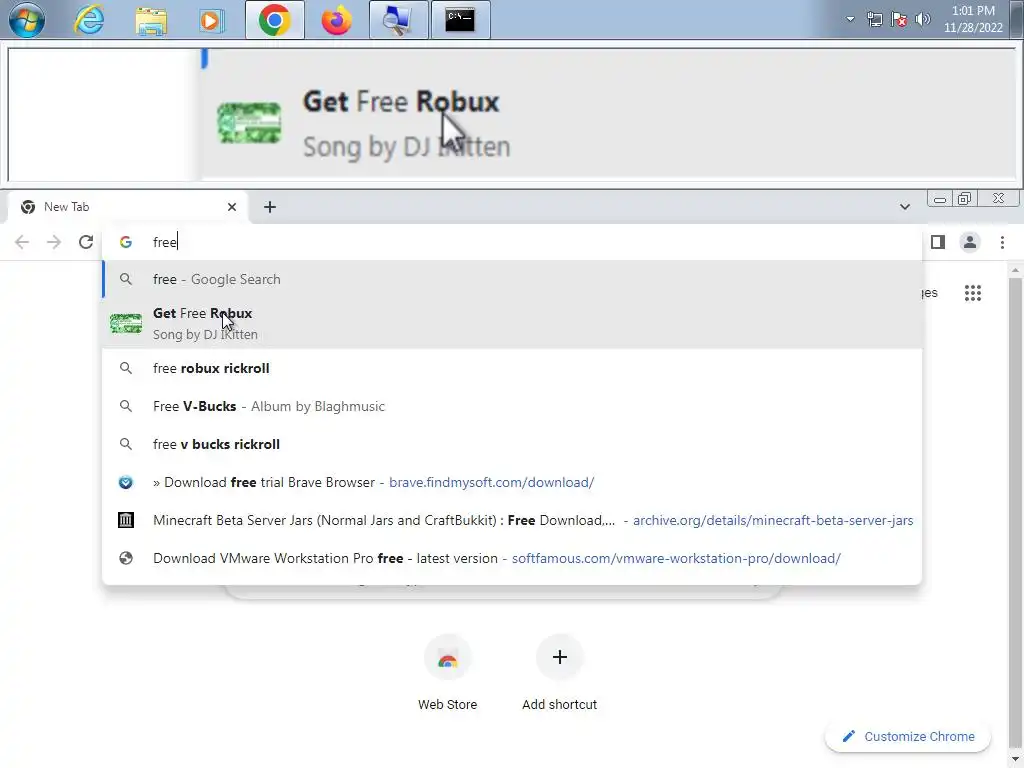This screenshot has width=1024, height=768.
Task: Open the Windows Start orb
Action: tap(27, 20)
